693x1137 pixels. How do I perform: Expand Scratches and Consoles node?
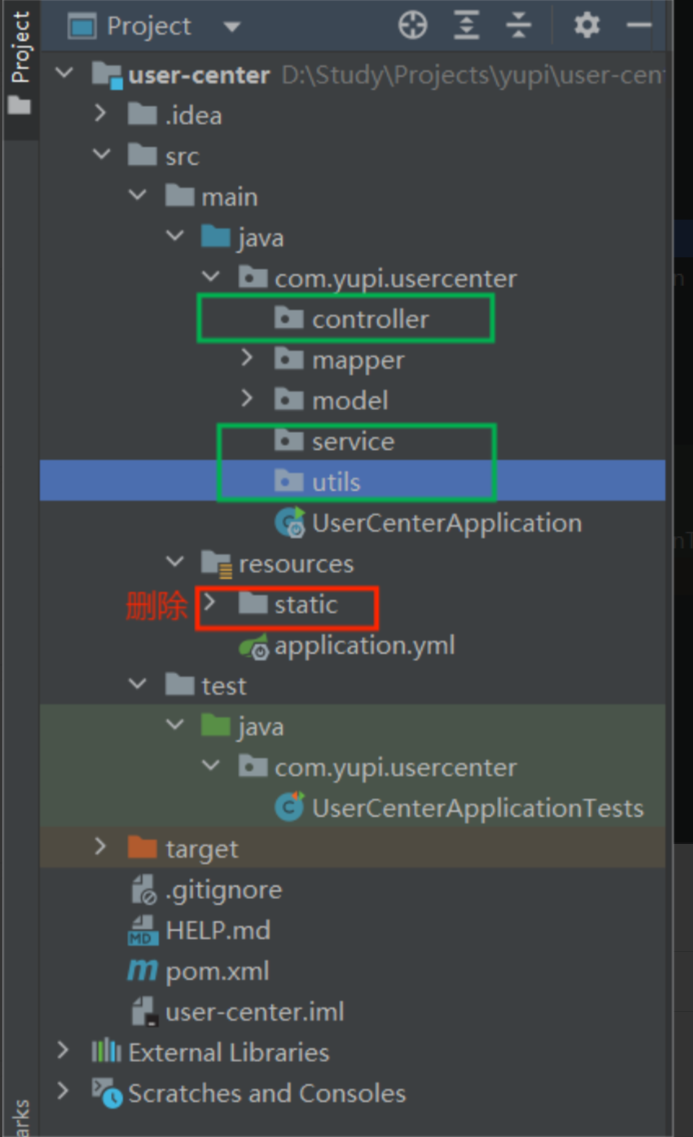click(64, 1092)
